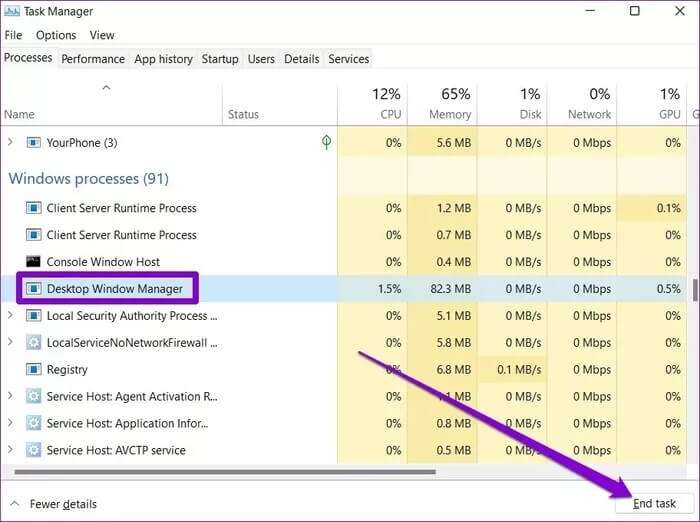
Task: Open the File menu
Action: pos(13,35)
